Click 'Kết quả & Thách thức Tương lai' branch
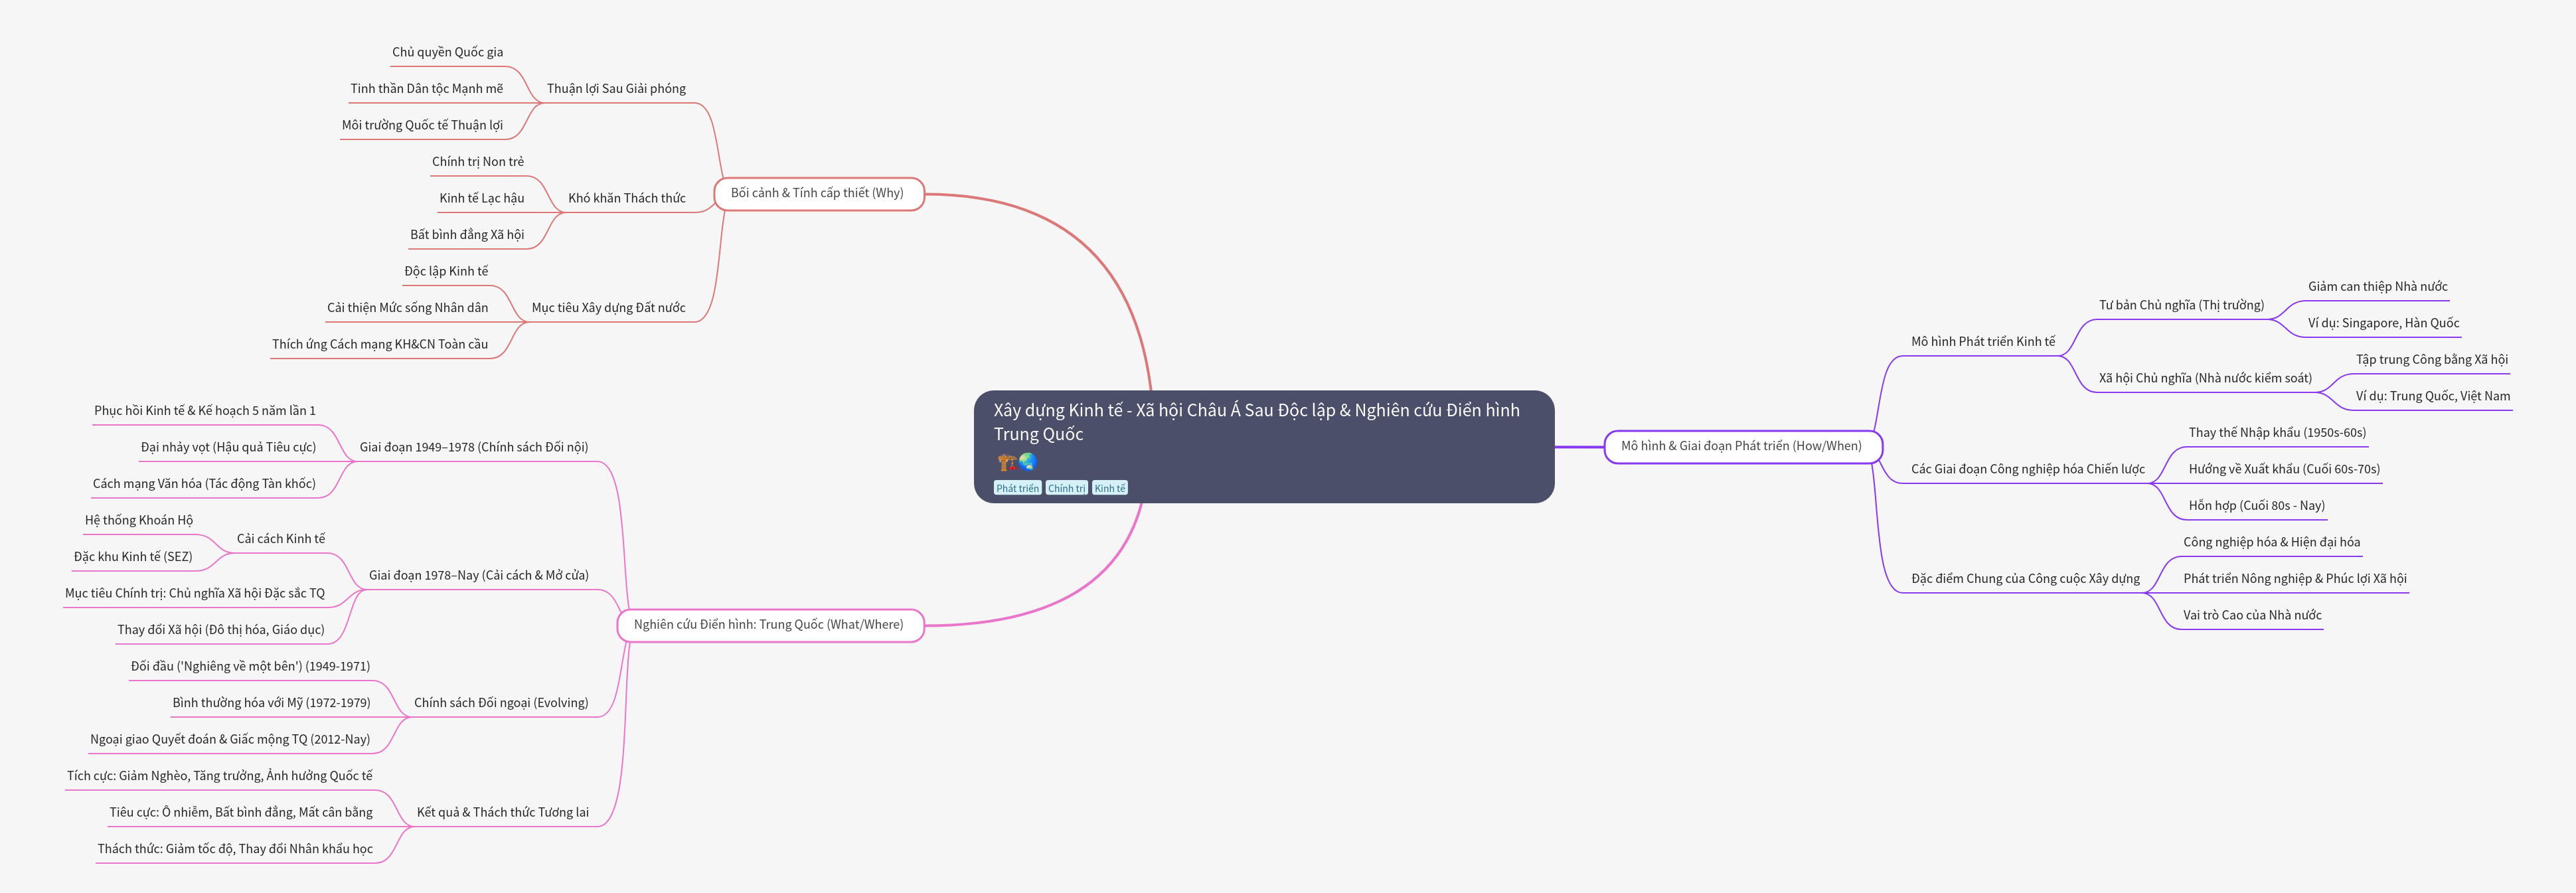This screenshot has height=893, width=2576. click(x=502, y=812)
